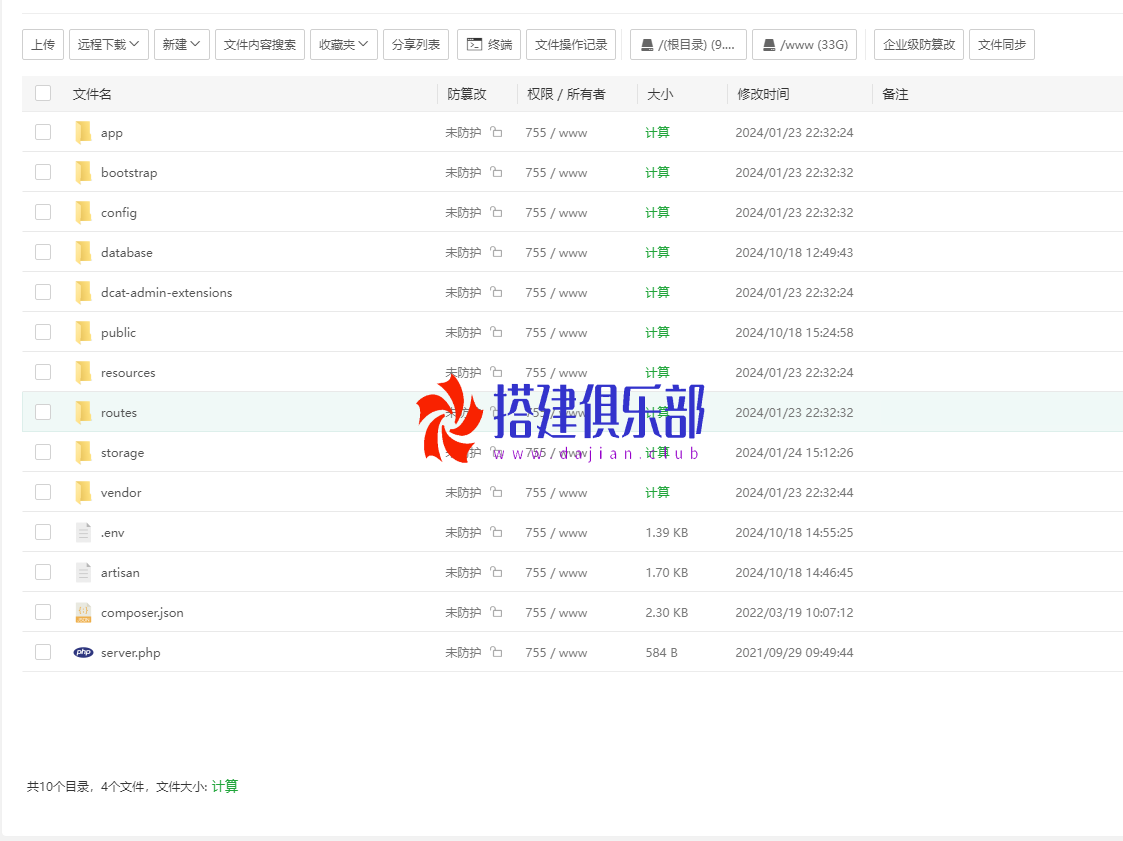This screenshot has width=1123, height=841.
Task: Click the composer.json file icon
Action: pos(84,612)
